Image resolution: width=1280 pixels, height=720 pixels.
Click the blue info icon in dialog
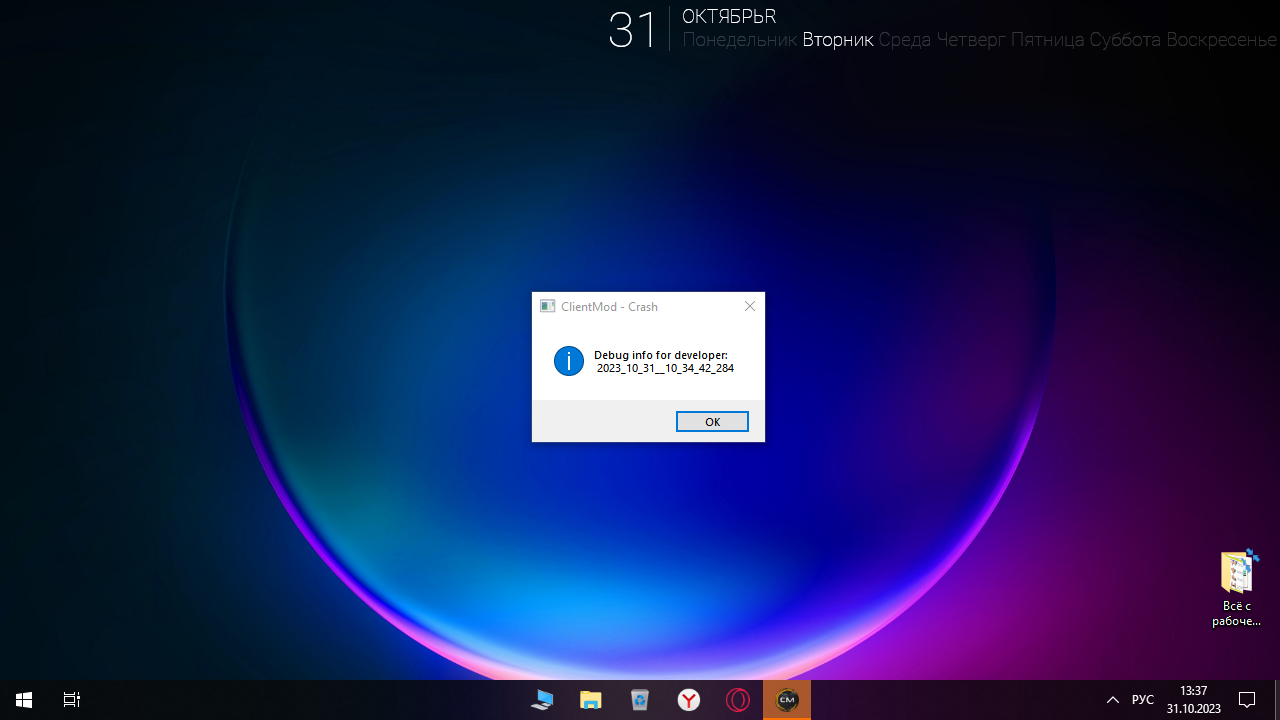click(x=569, y=361)
